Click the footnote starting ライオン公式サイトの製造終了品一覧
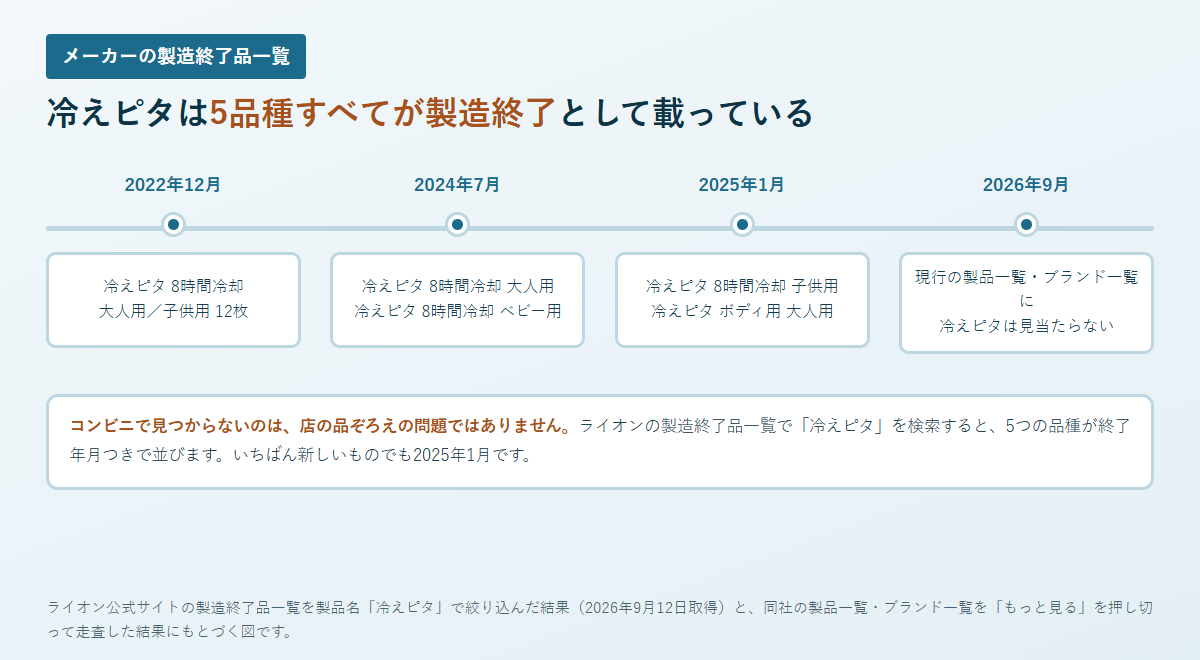The image size is (1200, 660). click(600, 619)
